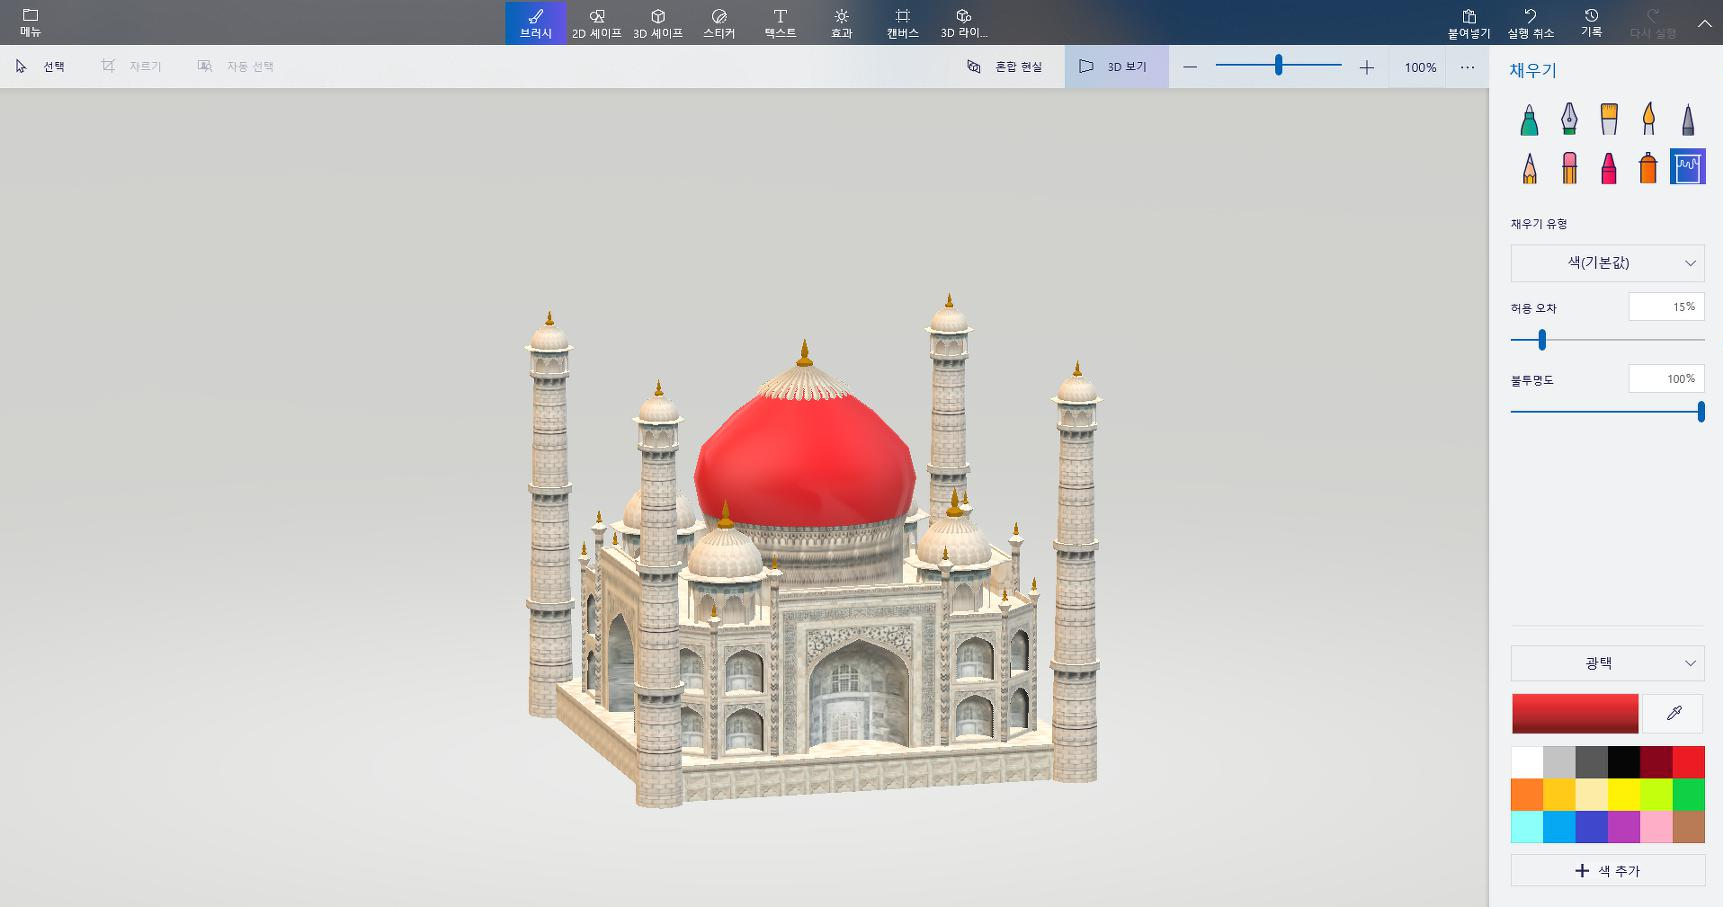This screenshot has width=1723, height=907.
Task: Pick the gold color swatch
Action: 1559,795
